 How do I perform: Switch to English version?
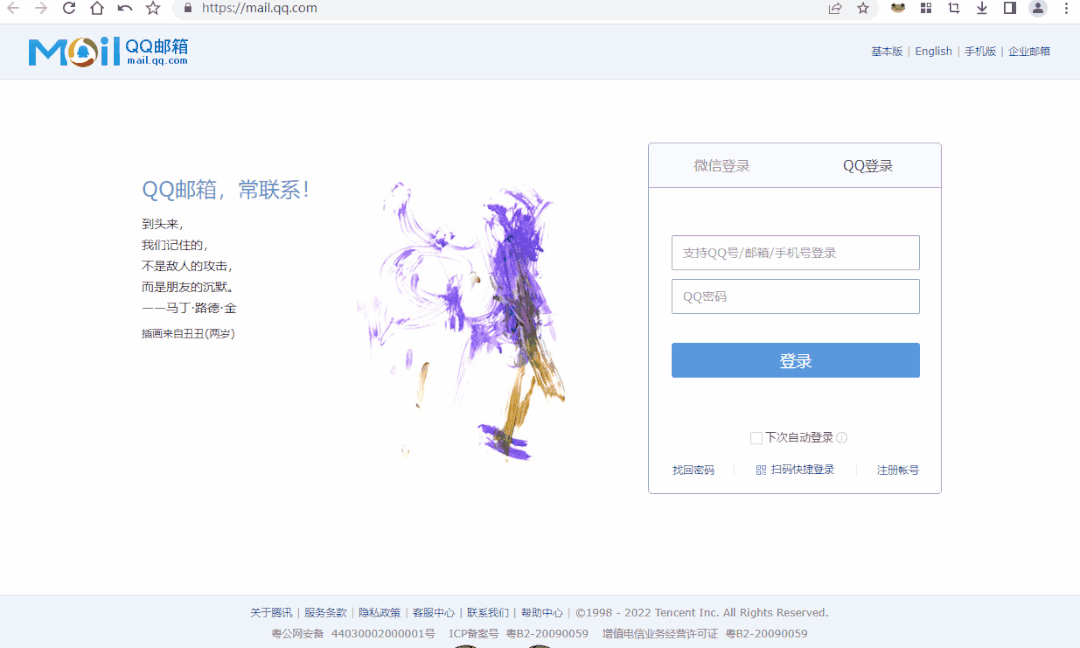(933, 51)
